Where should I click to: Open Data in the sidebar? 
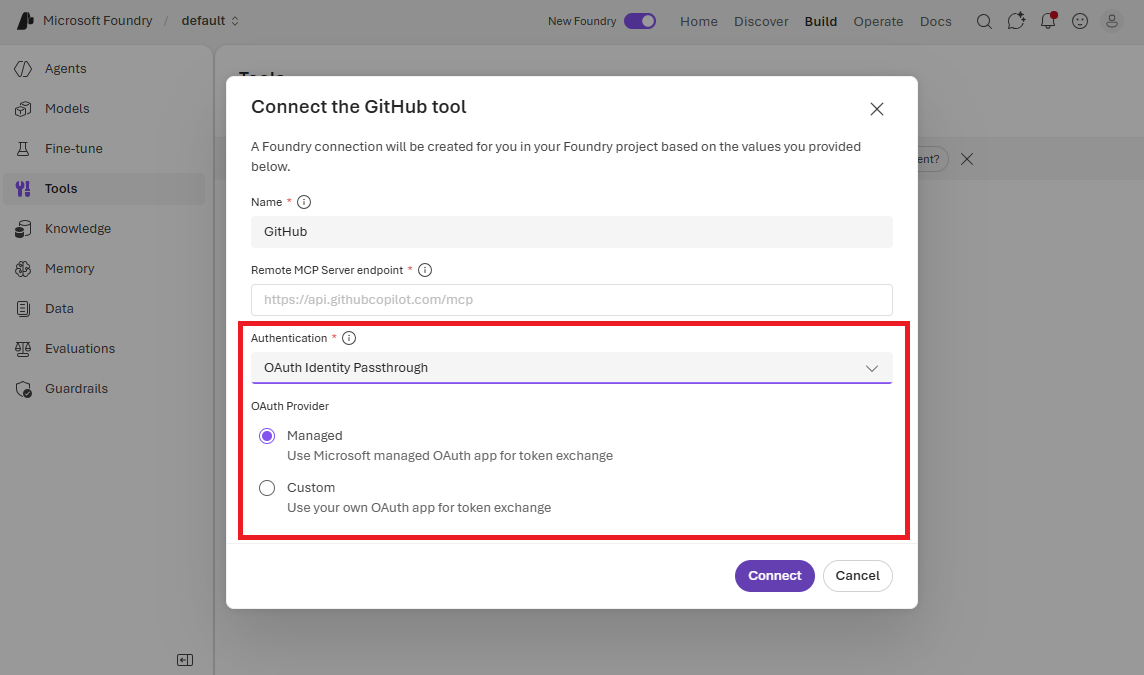pos(104,309)
